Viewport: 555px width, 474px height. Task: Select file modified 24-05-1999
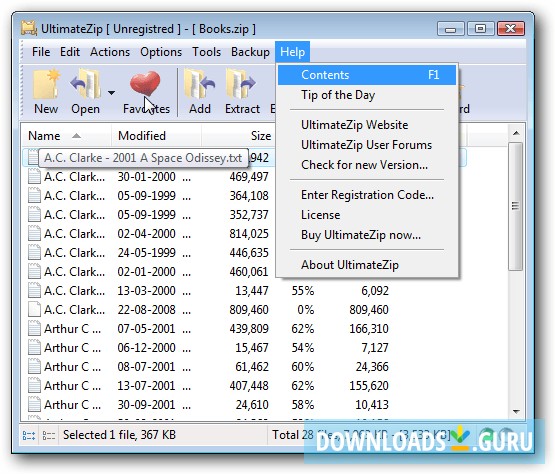pyautogui.click(x=147, y=253)
